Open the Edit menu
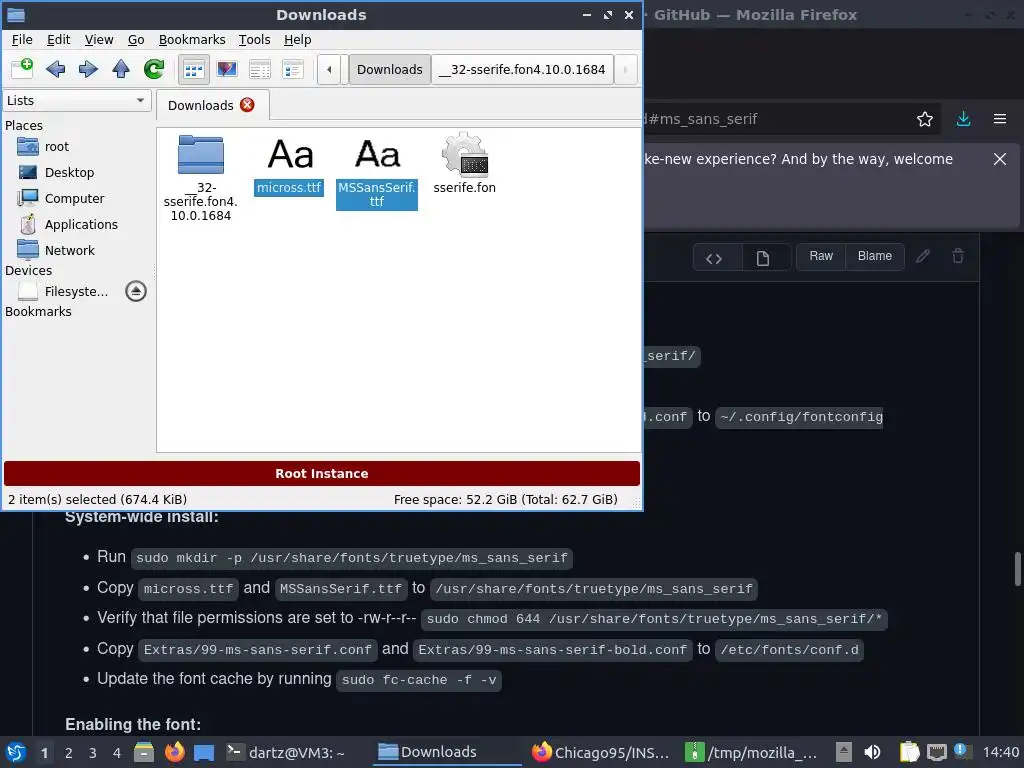This screenshot has width=1024, height=768. 58,40
